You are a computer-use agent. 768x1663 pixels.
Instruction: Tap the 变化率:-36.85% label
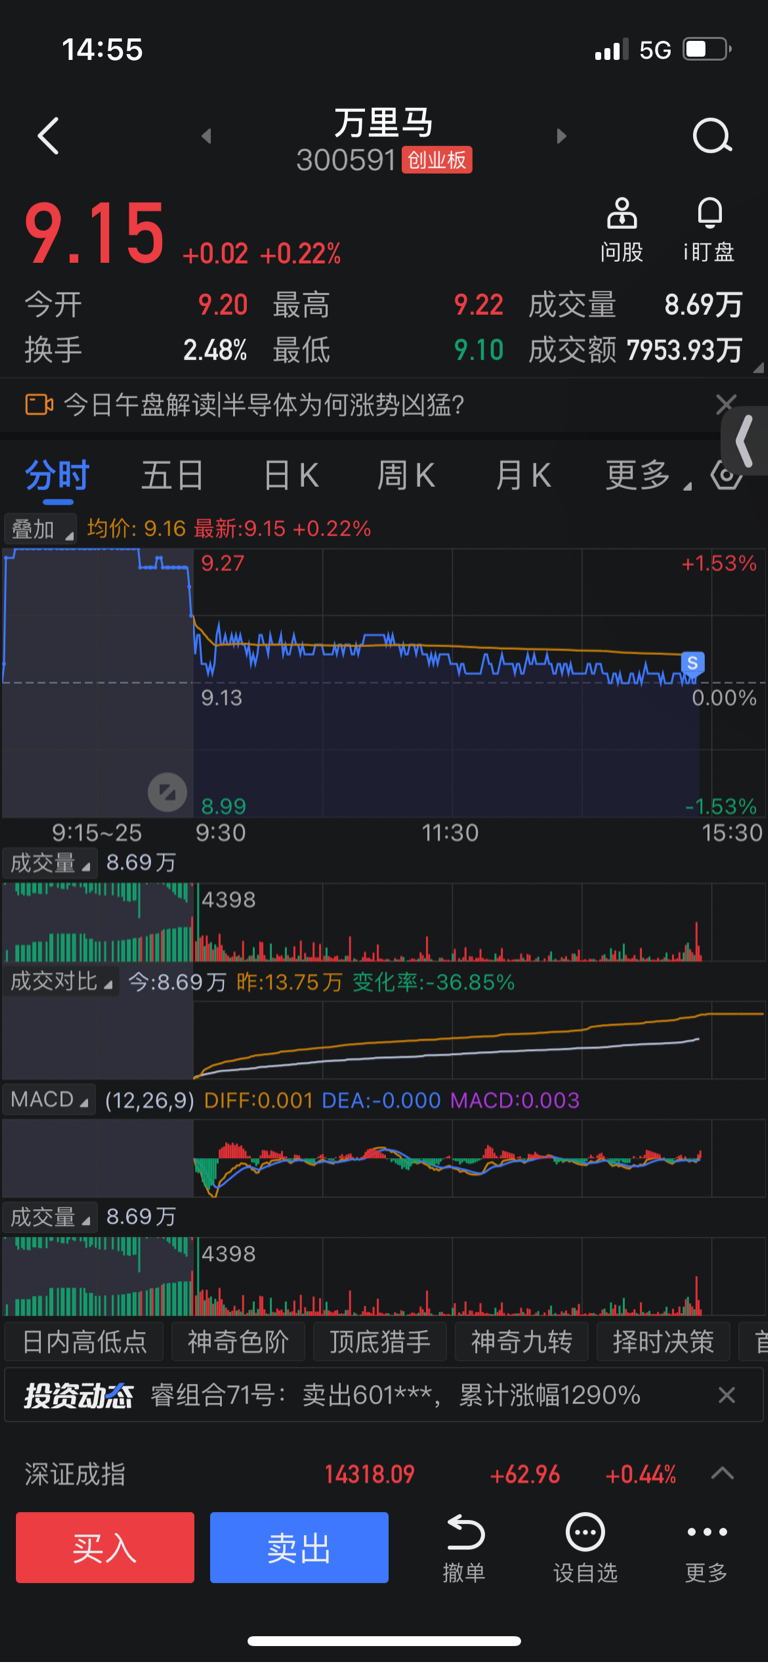click(433, 982)
